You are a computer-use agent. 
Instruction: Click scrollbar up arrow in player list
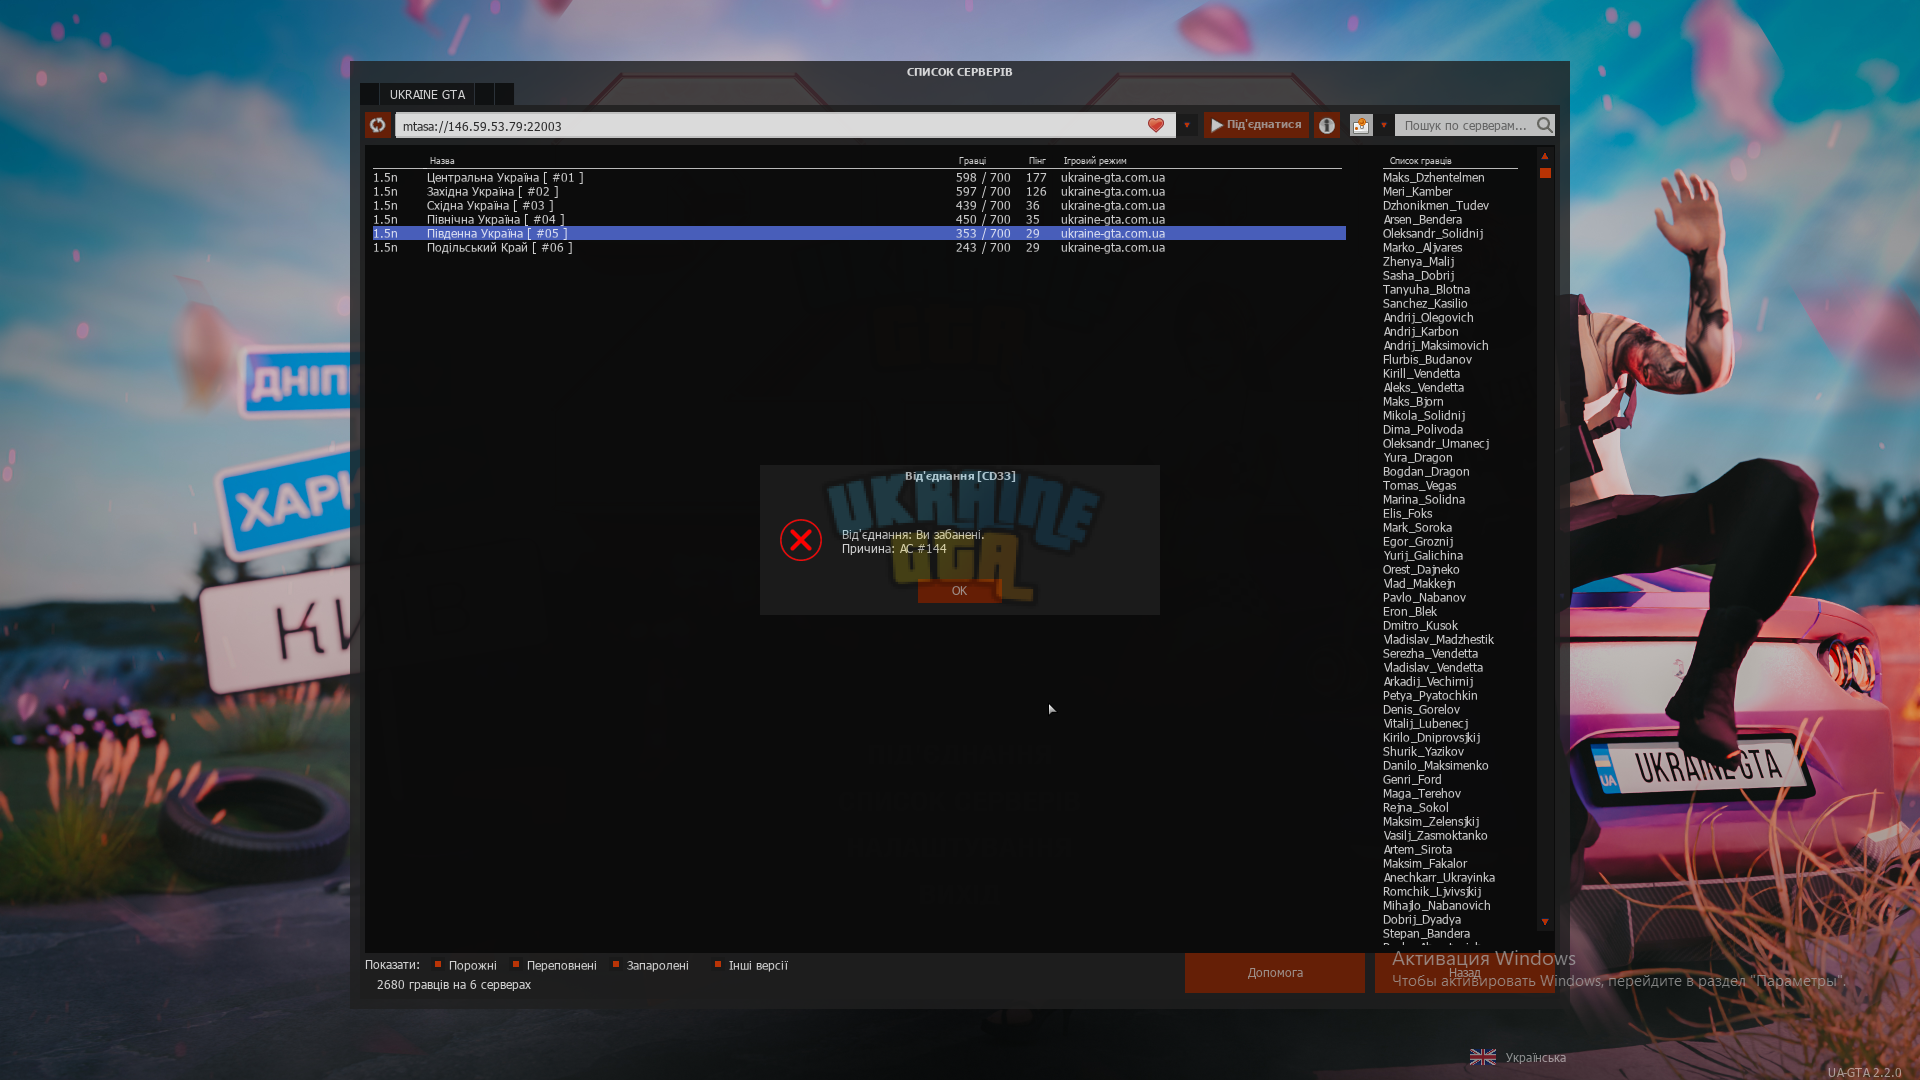pos(1544,156)
